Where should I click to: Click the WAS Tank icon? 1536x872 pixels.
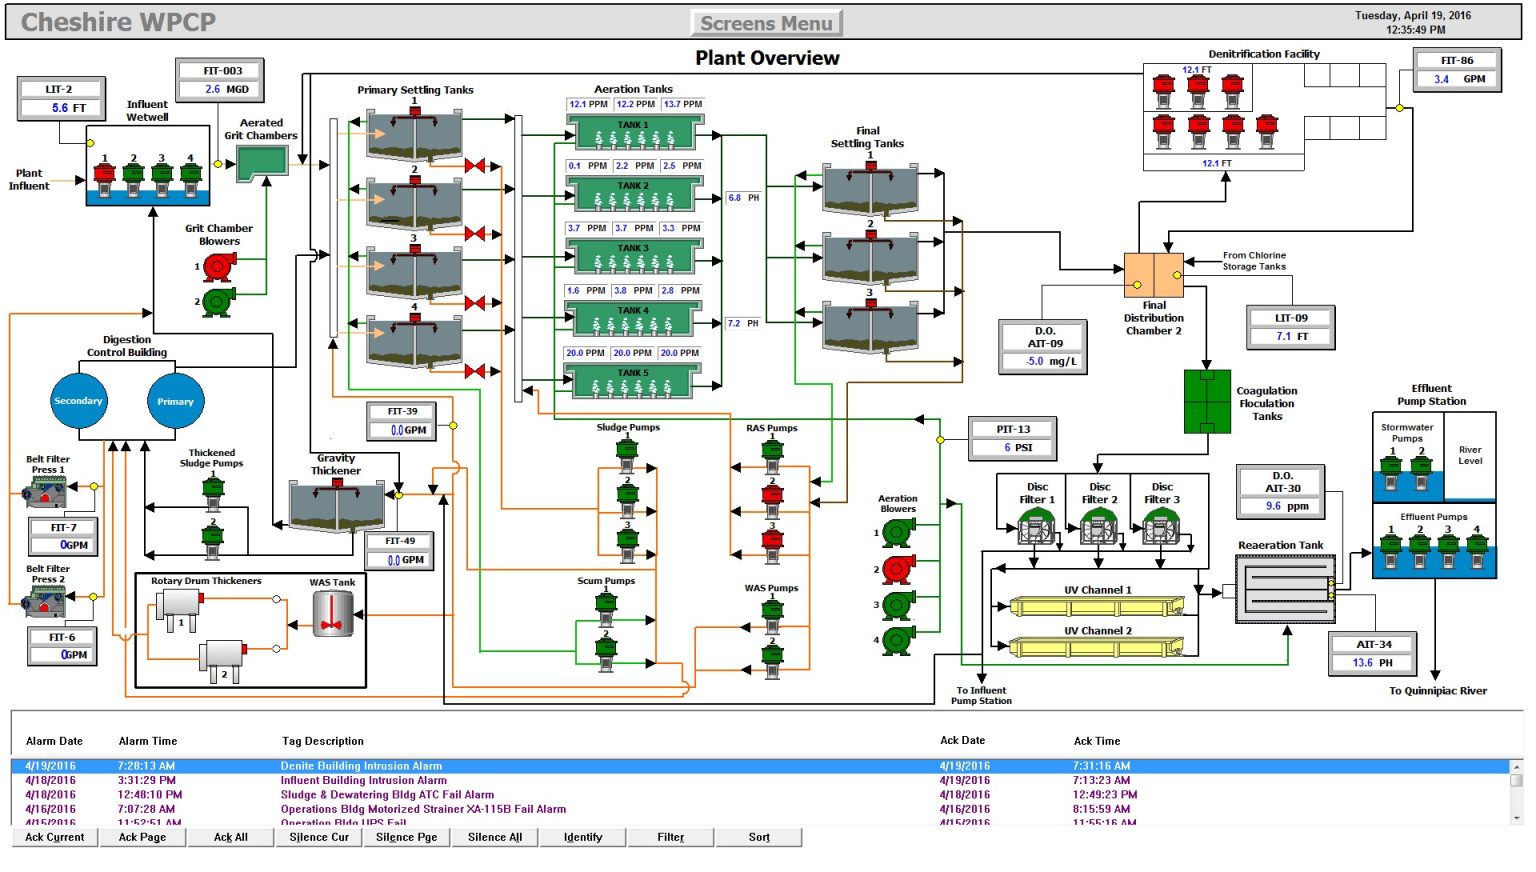click(332, 614)
